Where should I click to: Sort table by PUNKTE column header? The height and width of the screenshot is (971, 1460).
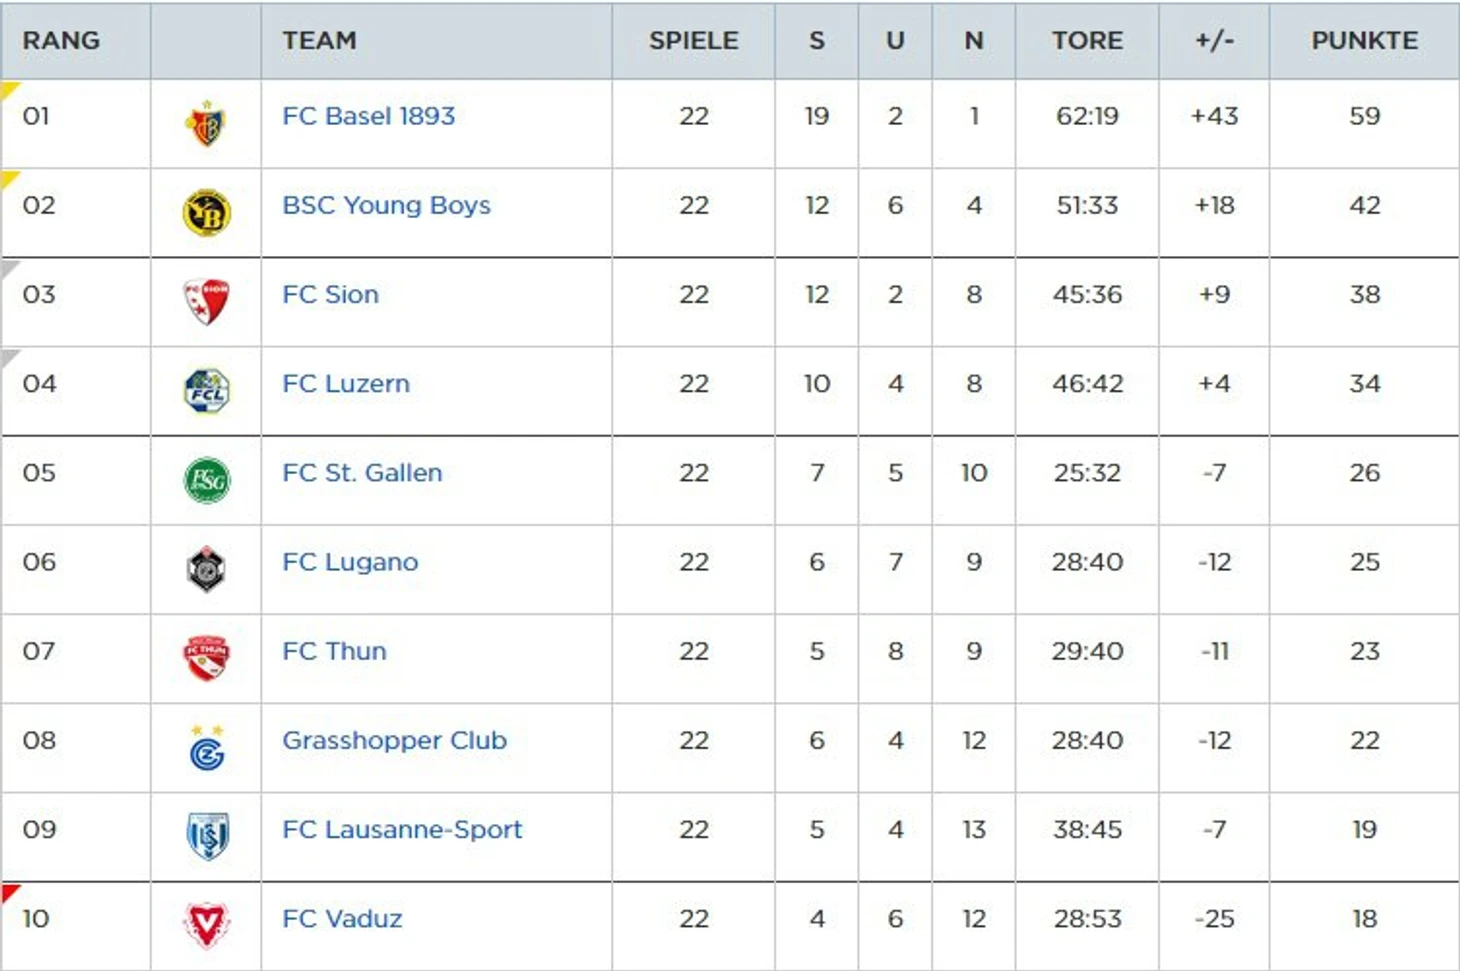1364,40
